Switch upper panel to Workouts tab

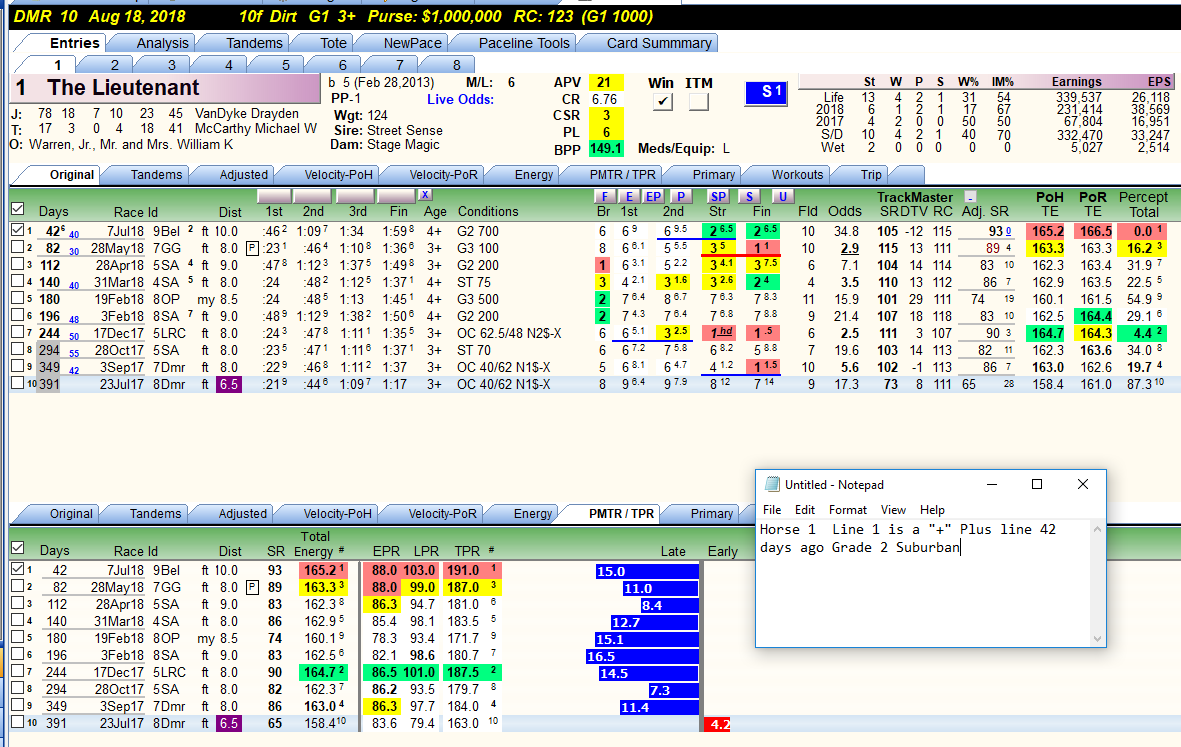pyautogui.click(x=798, y=175)
